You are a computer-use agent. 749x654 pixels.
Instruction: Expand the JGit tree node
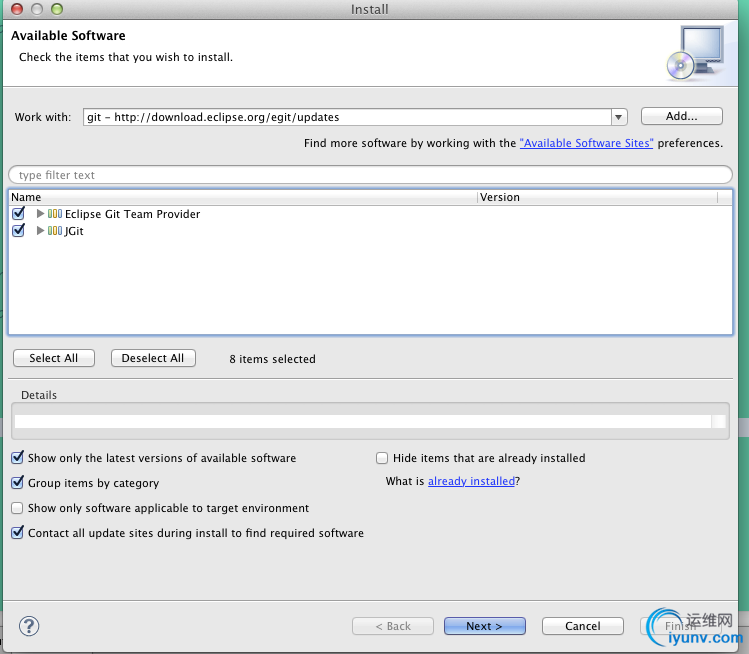(x=40, y=231)
